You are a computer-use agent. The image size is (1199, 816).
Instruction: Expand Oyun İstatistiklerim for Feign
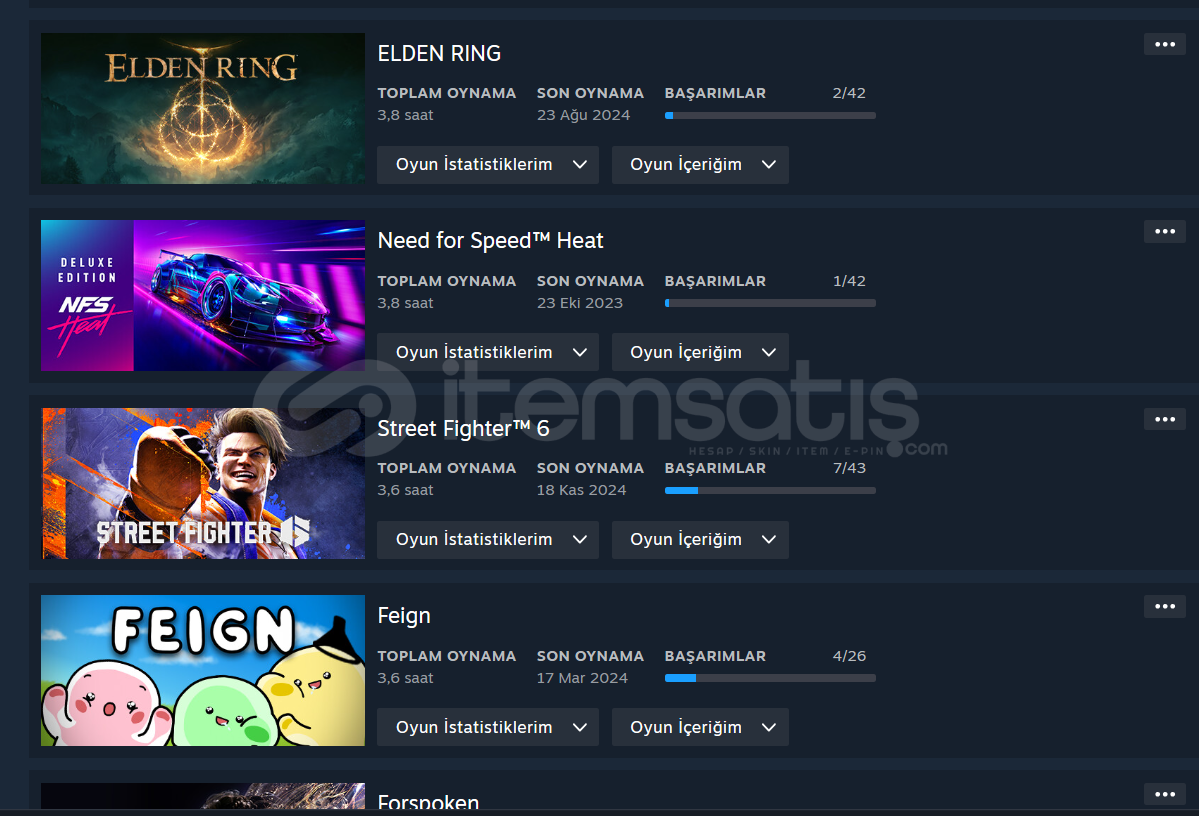[x=487, y=727]
